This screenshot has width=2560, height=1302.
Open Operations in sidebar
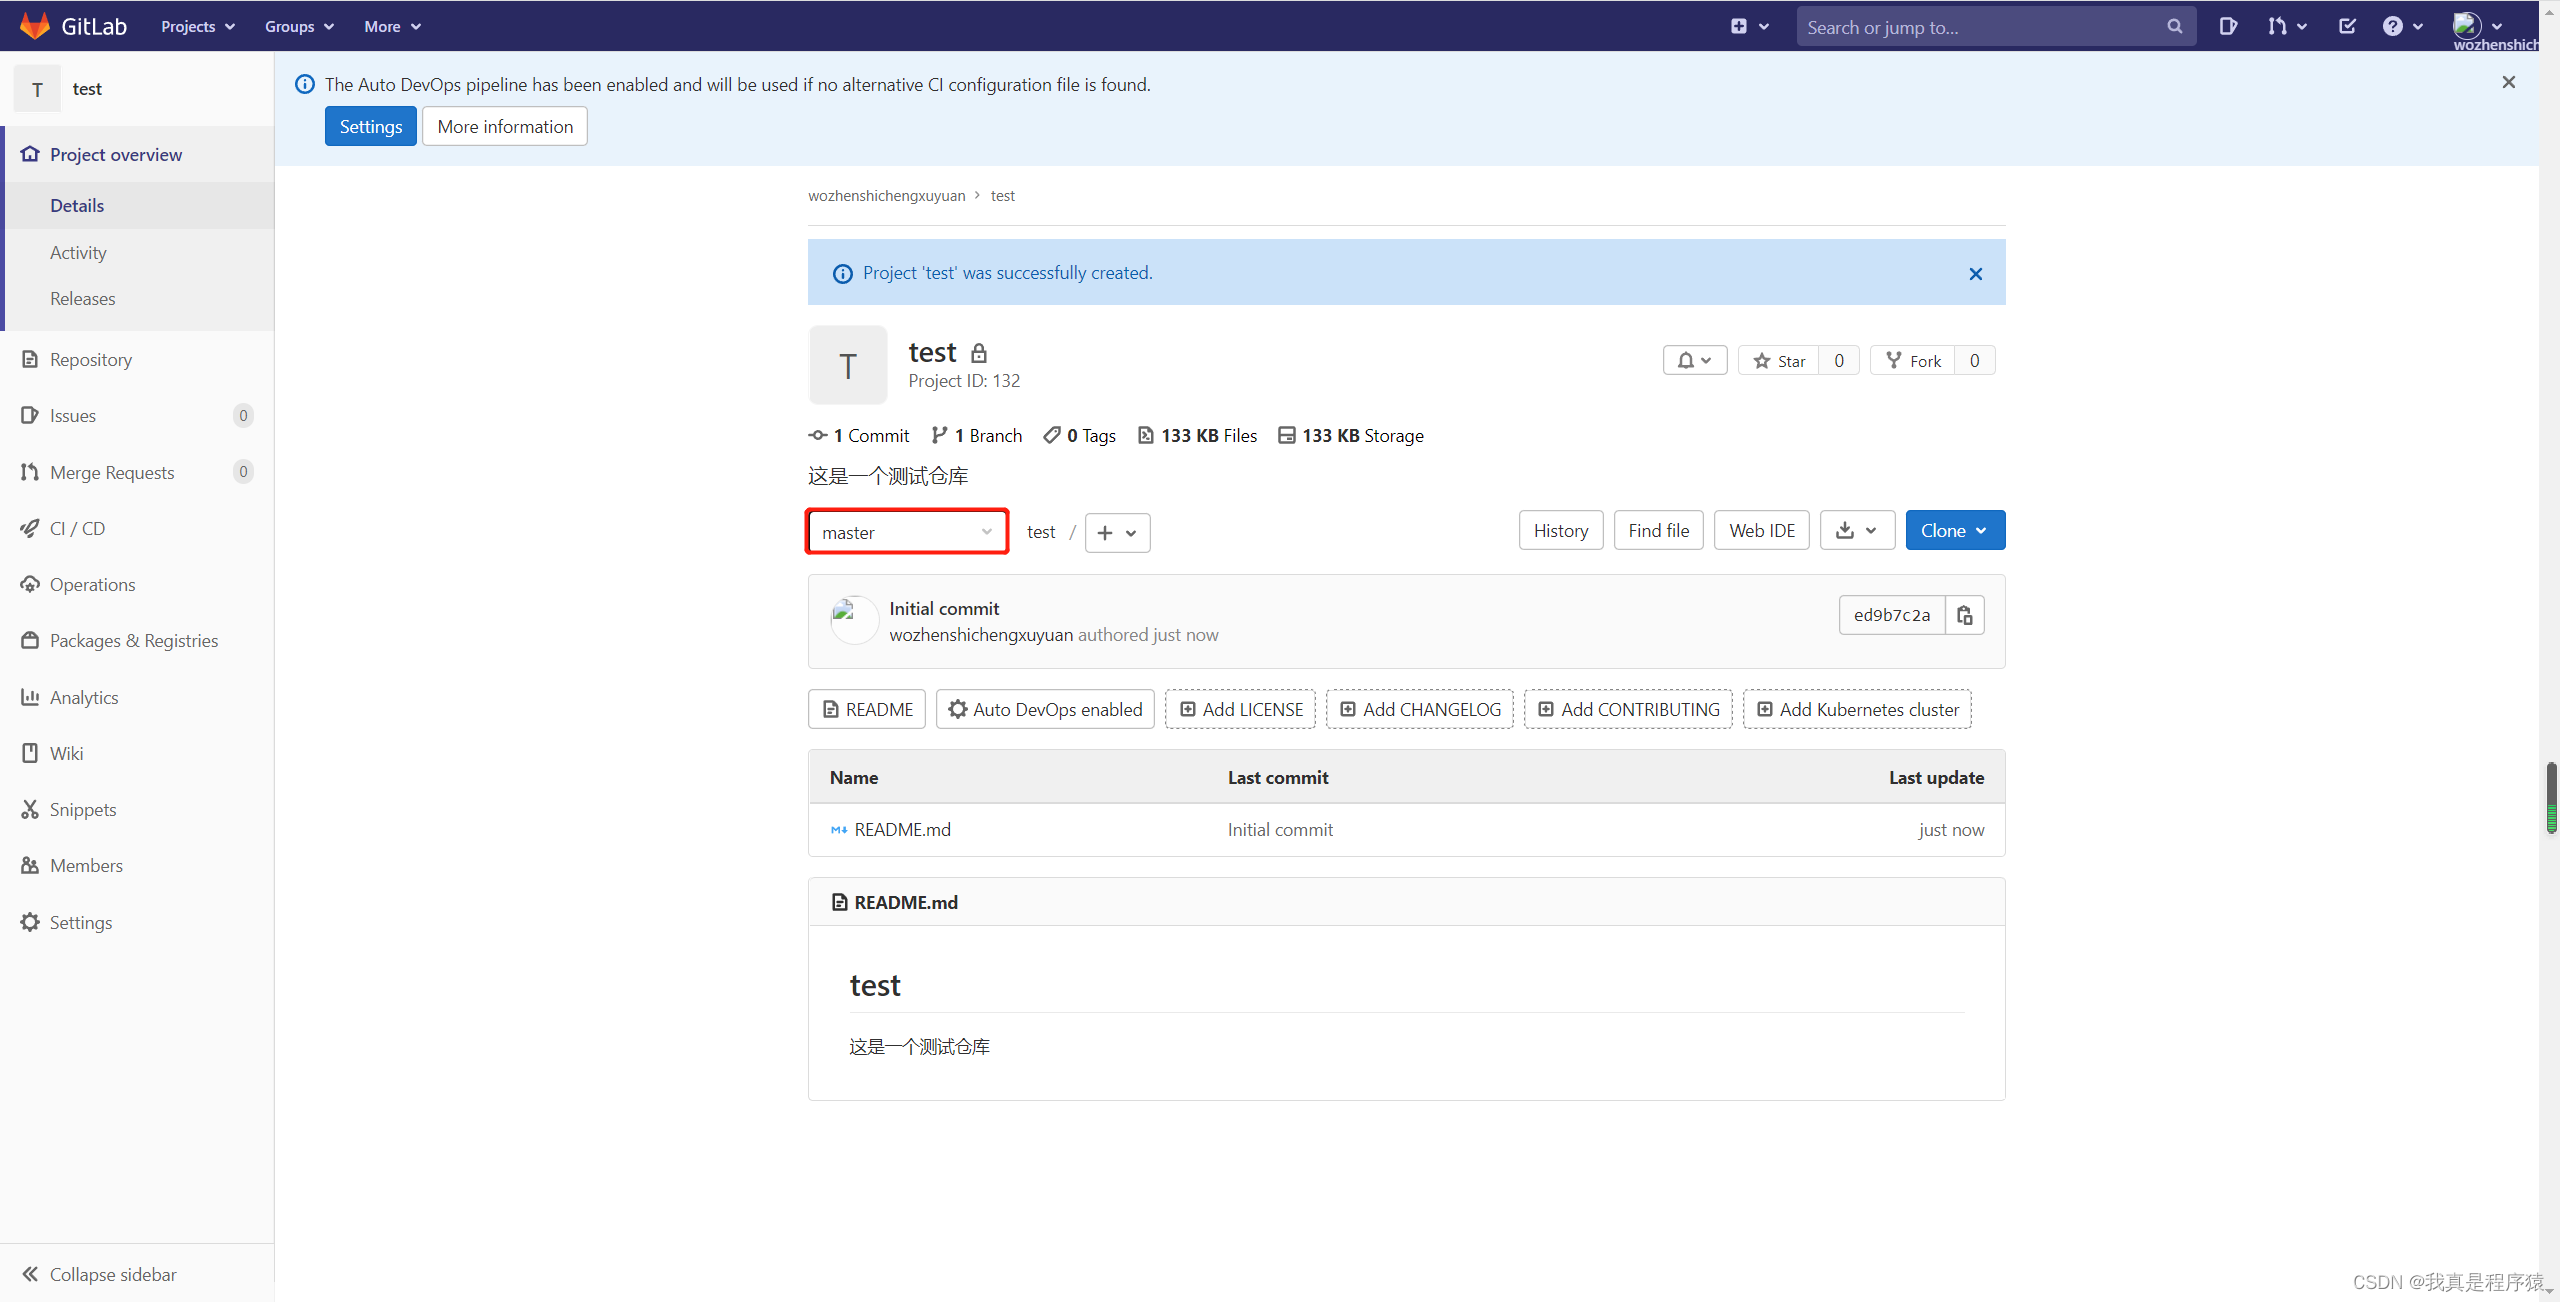(138, 584)
